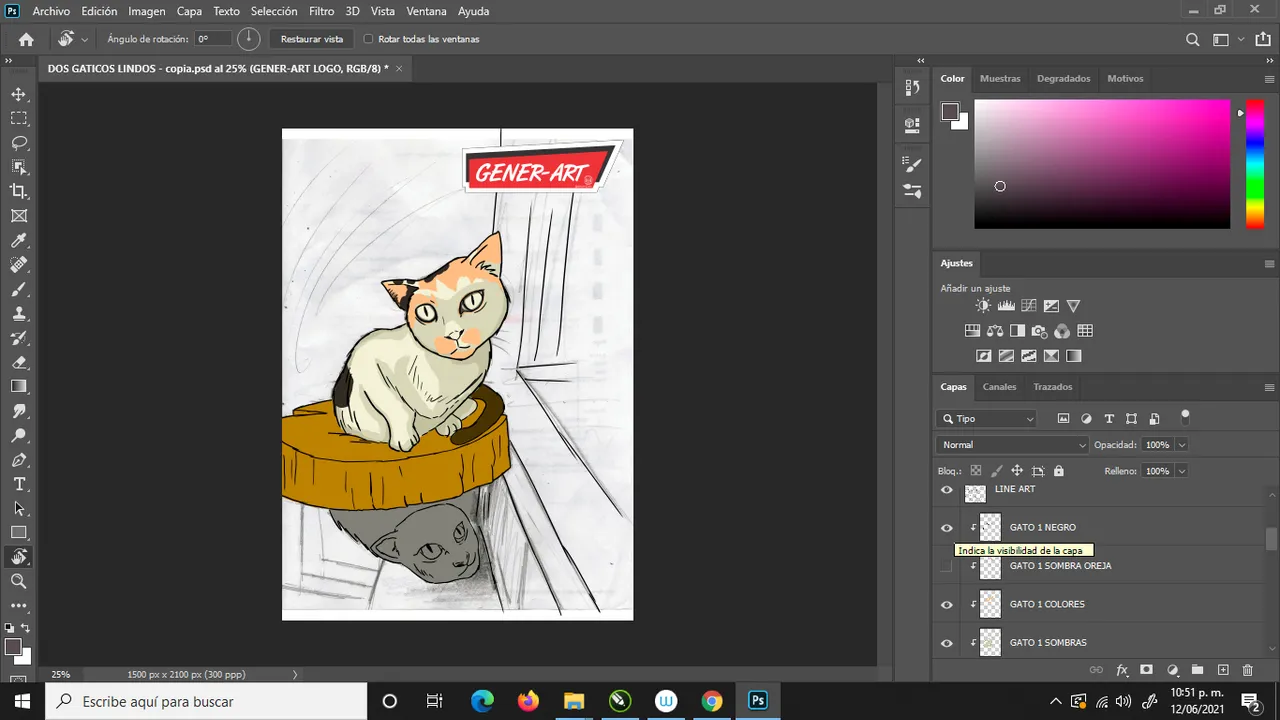Click the rotation angle input field
The height and width of the screenshot is (720, 1280).
coord(213,39)
